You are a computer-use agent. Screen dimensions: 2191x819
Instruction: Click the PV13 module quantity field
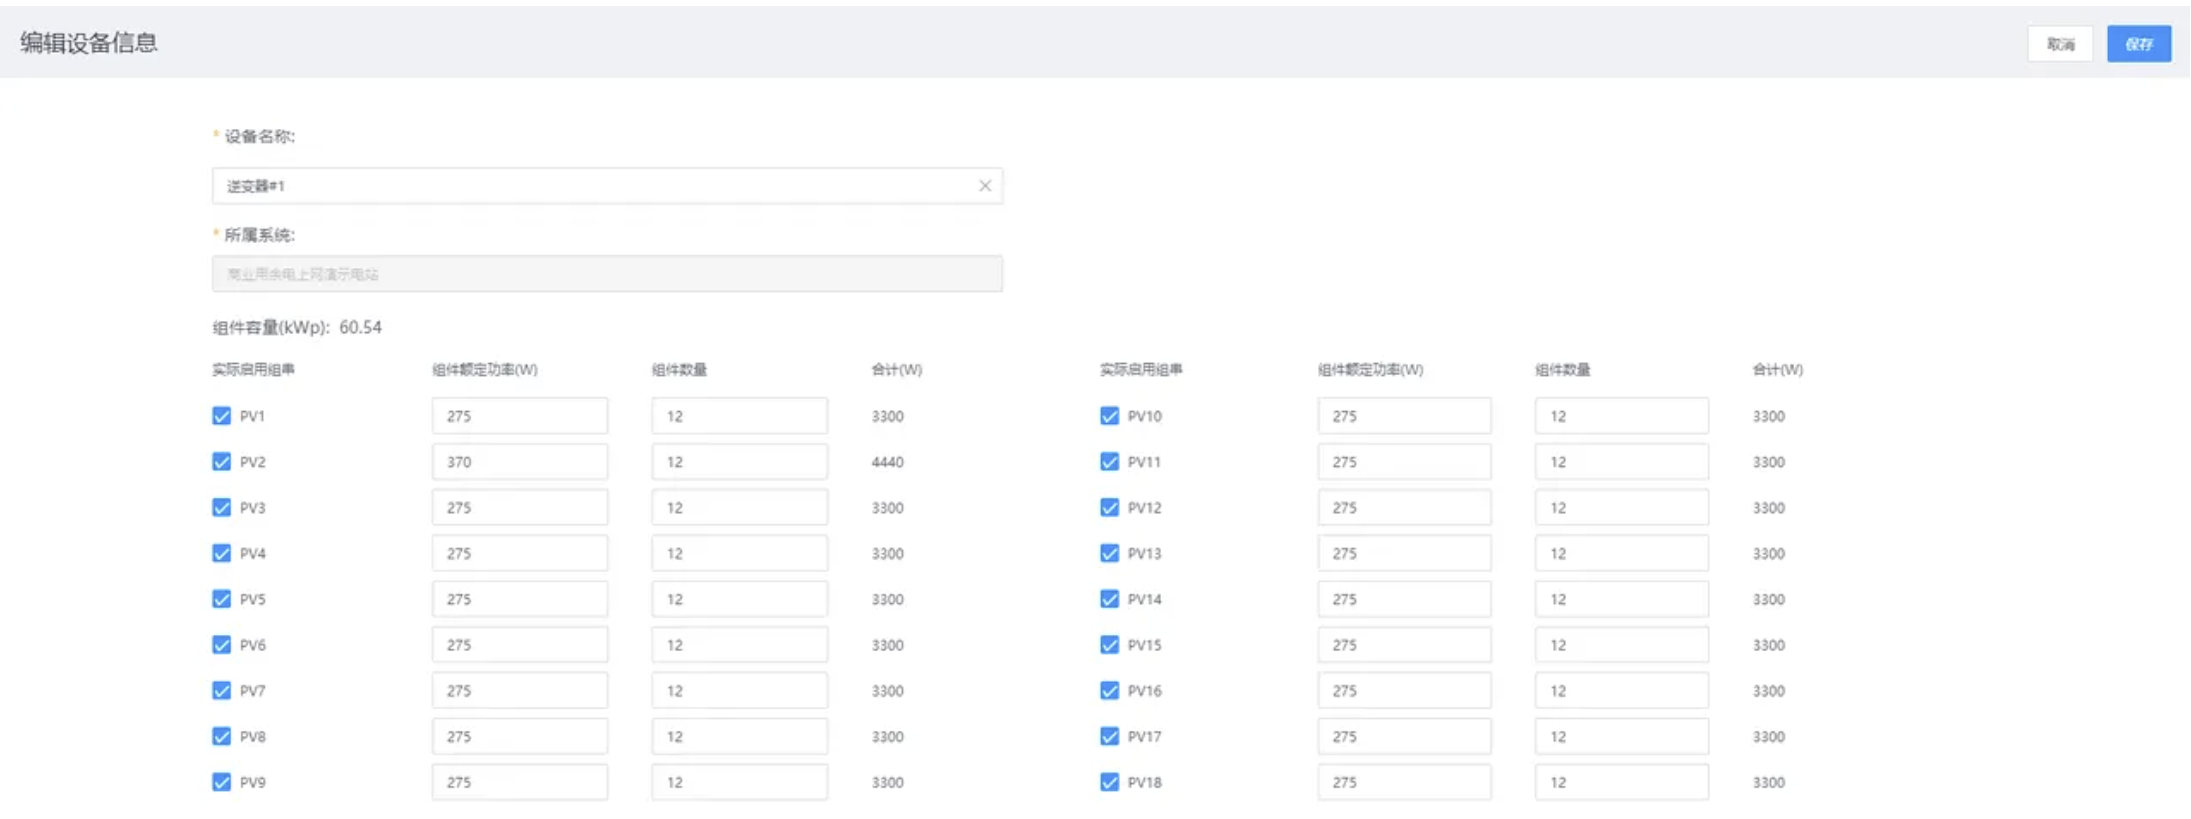[x=1621, y=553]
